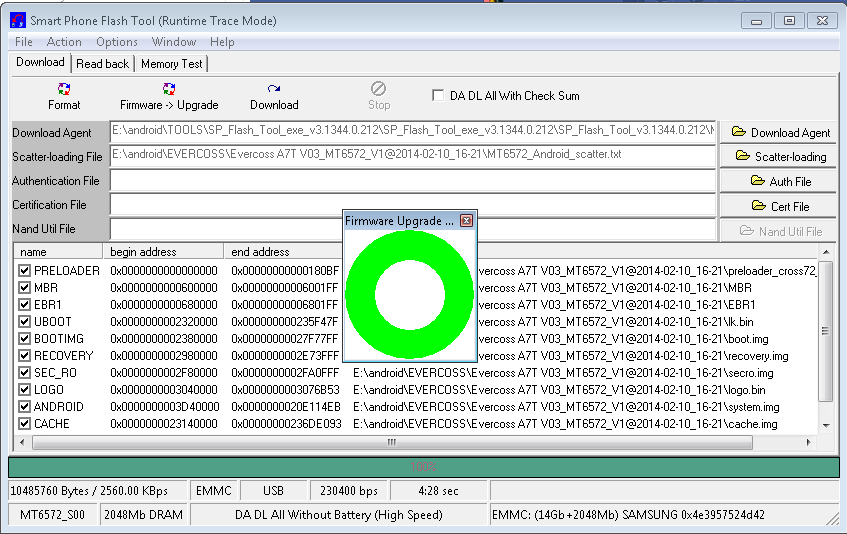Uncheck the CACHE partition

click(x=24, y=424)
